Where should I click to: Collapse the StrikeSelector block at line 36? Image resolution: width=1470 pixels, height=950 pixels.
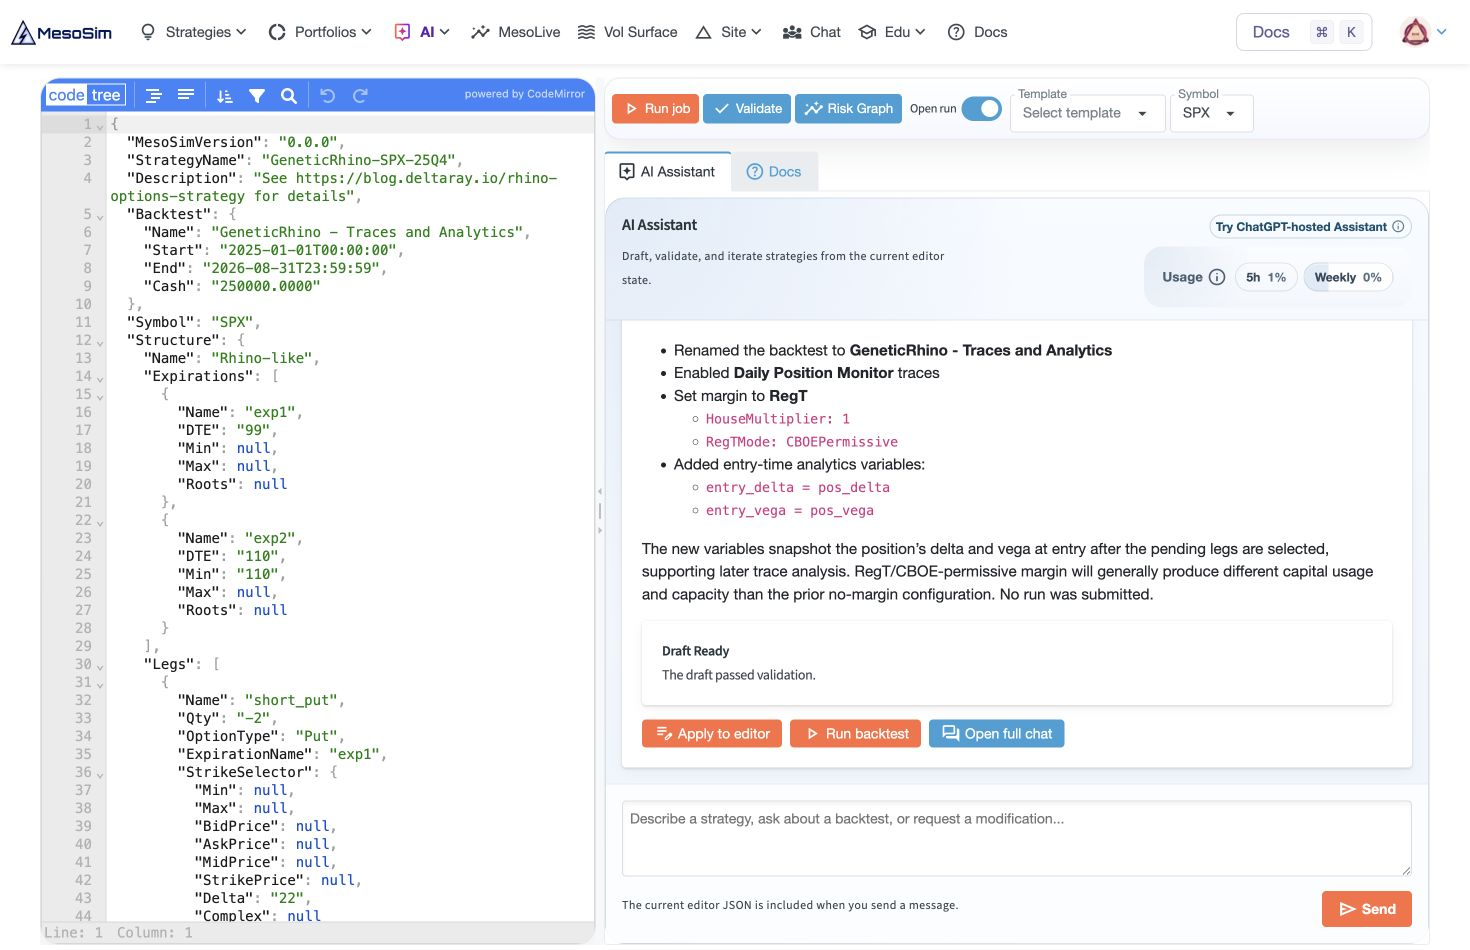(x=100, y=774)
